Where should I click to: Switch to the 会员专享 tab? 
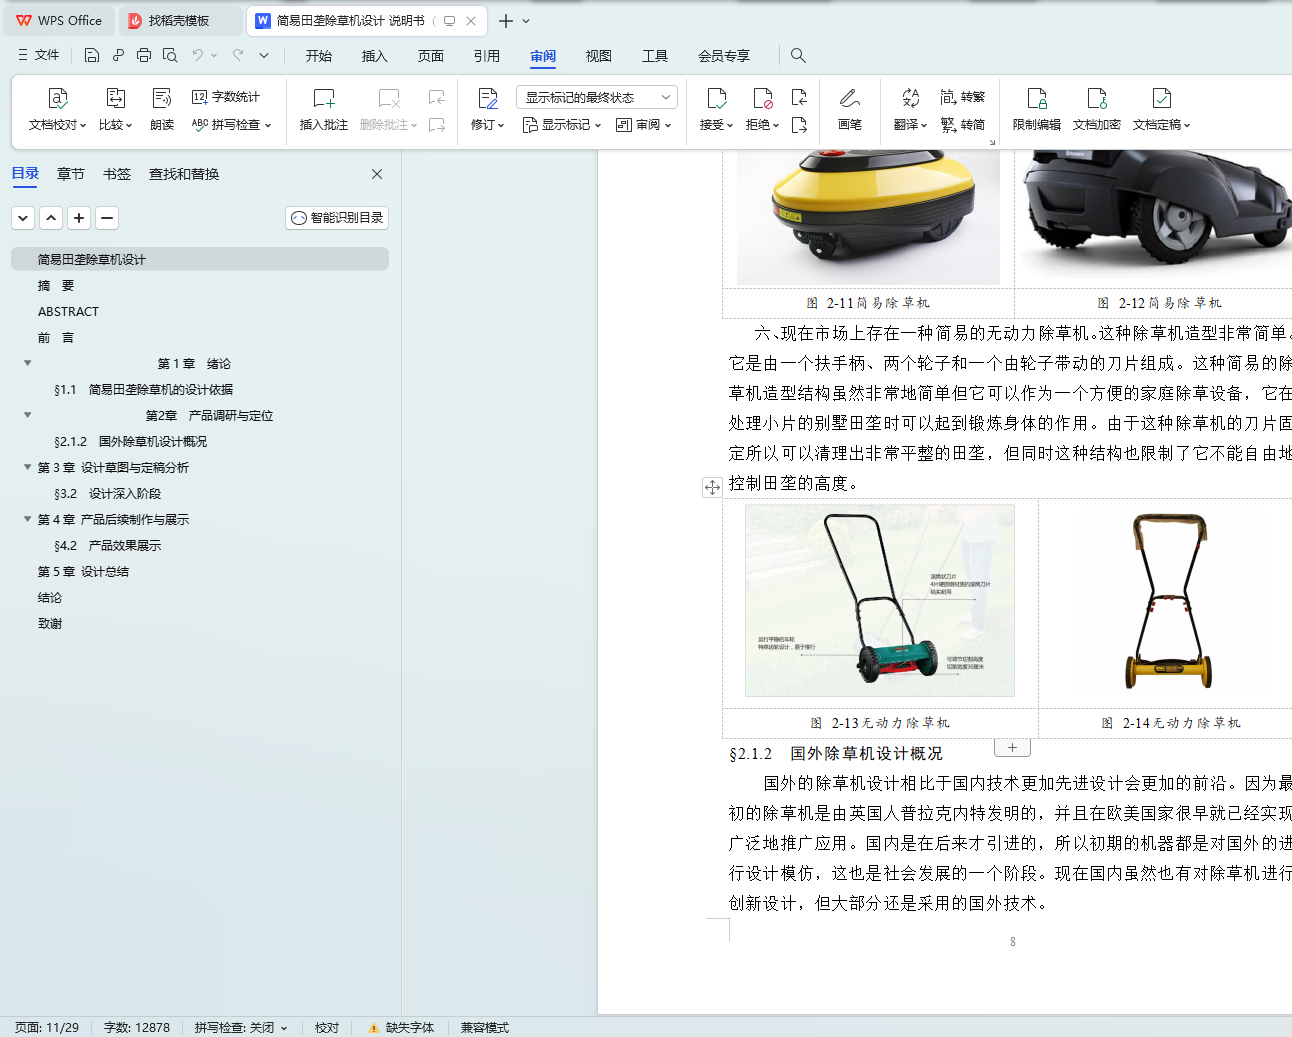[x=724, y=56]
